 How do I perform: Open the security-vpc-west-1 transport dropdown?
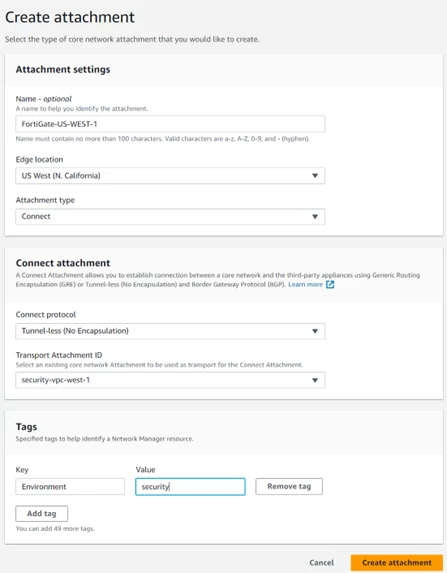pyautogui.click(x=170, y=380)
